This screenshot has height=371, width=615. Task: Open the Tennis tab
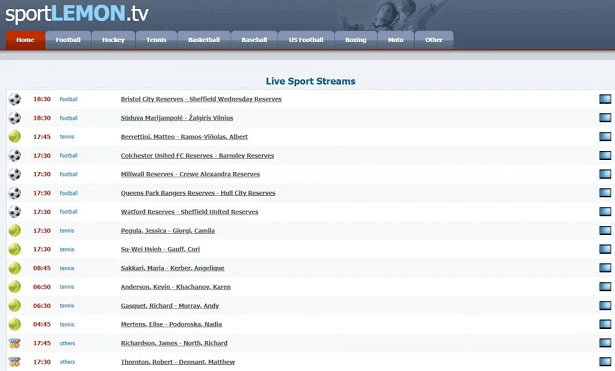pos(156,40)
